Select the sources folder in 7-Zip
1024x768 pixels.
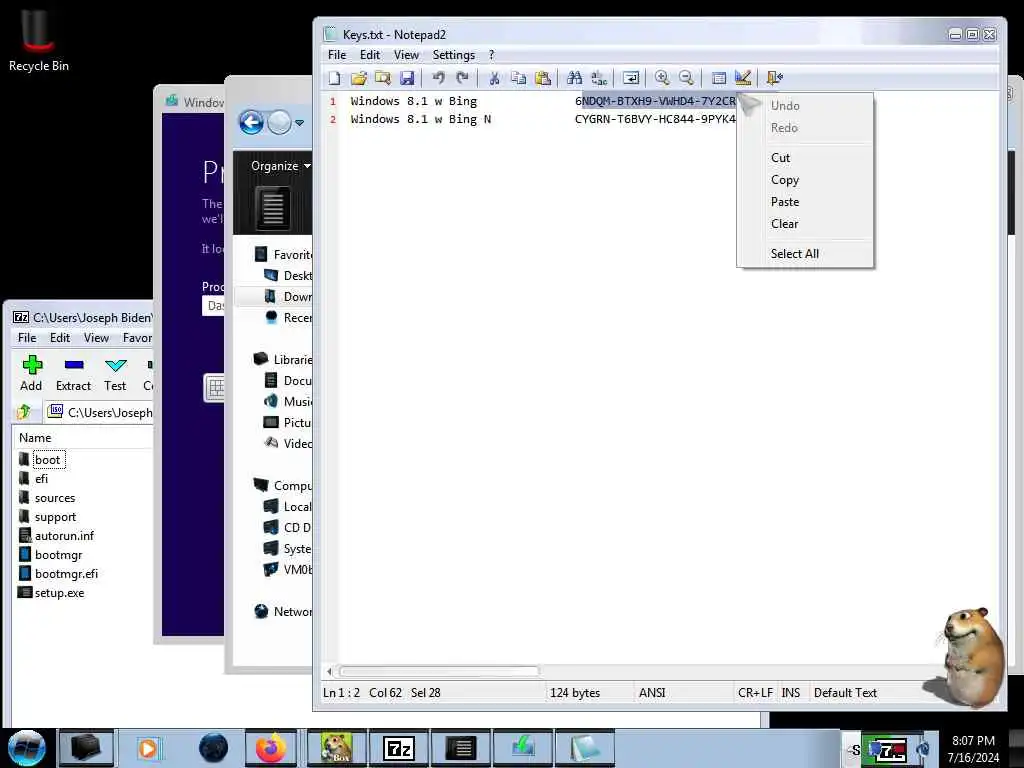point(54,498)
